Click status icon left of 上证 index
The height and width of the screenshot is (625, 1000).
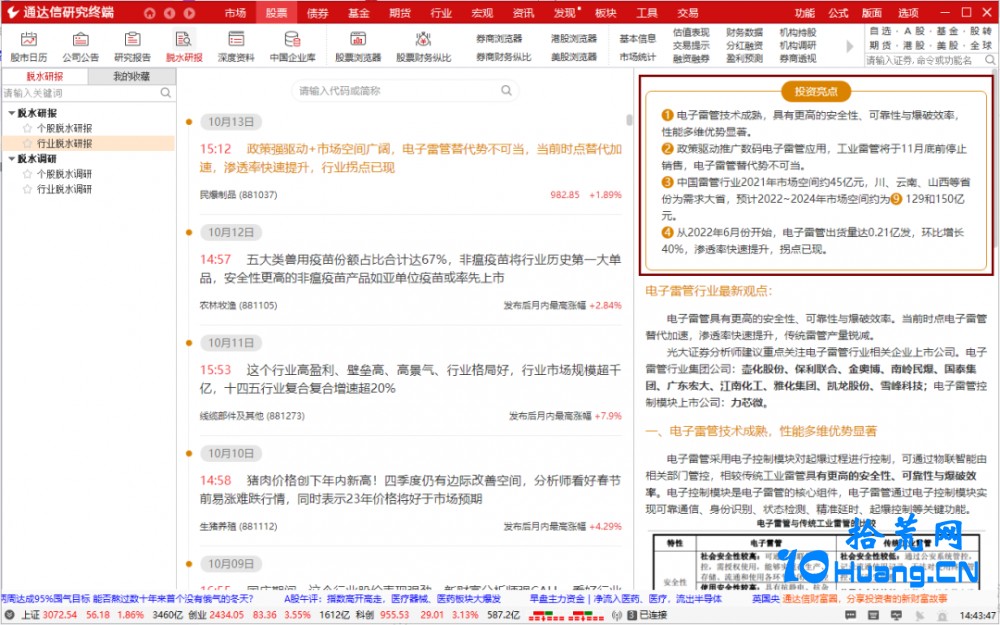coord(10,615)
